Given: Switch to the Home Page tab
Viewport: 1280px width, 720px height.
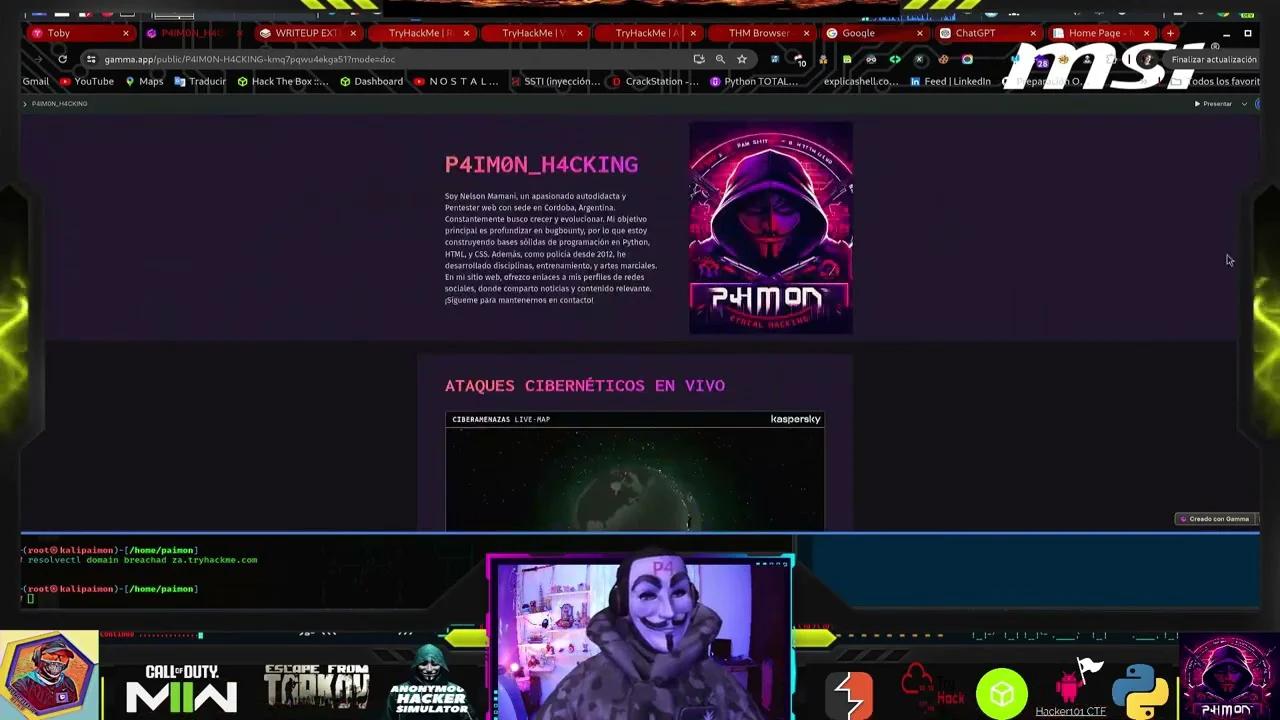Looking at the screenshot, I should (1102, 33).
